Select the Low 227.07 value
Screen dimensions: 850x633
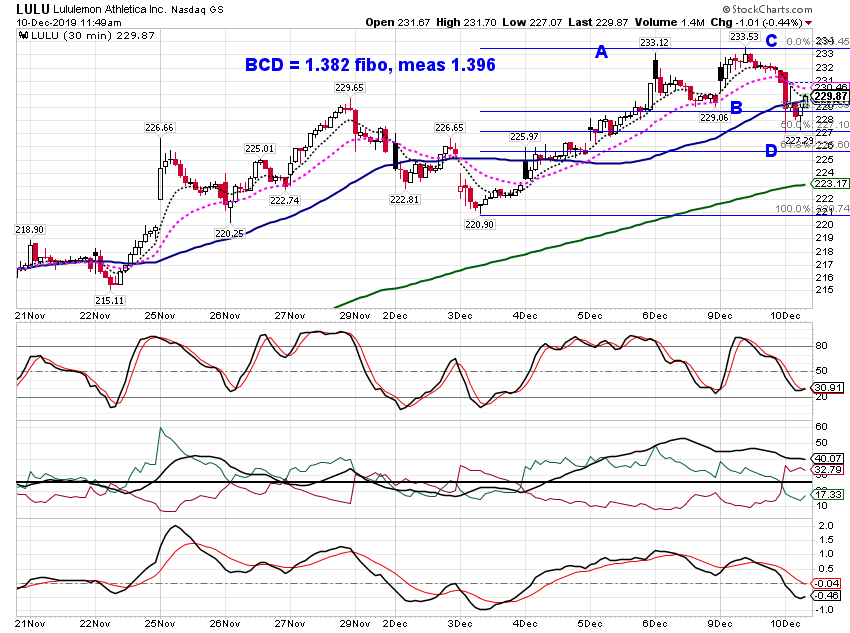(532, 22)
